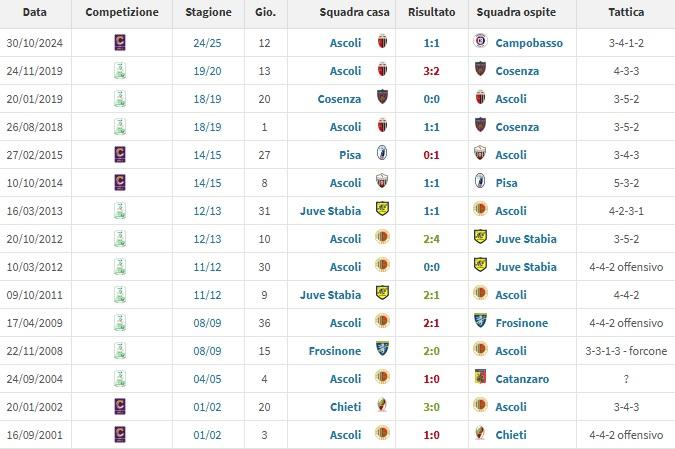Viewport: 675px width, 449px height.
Task: Click the Campobasso club crest icon
Action: [x=482, y=43]
